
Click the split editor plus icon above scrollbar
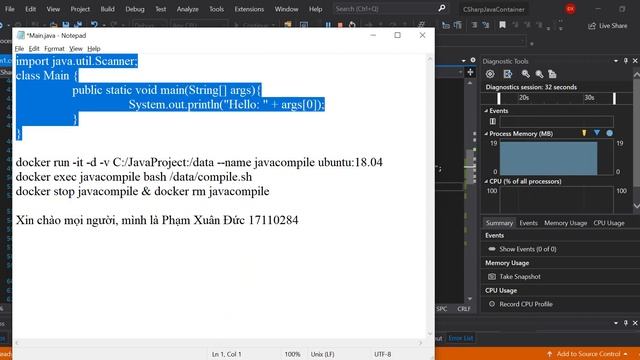(470, 72)
